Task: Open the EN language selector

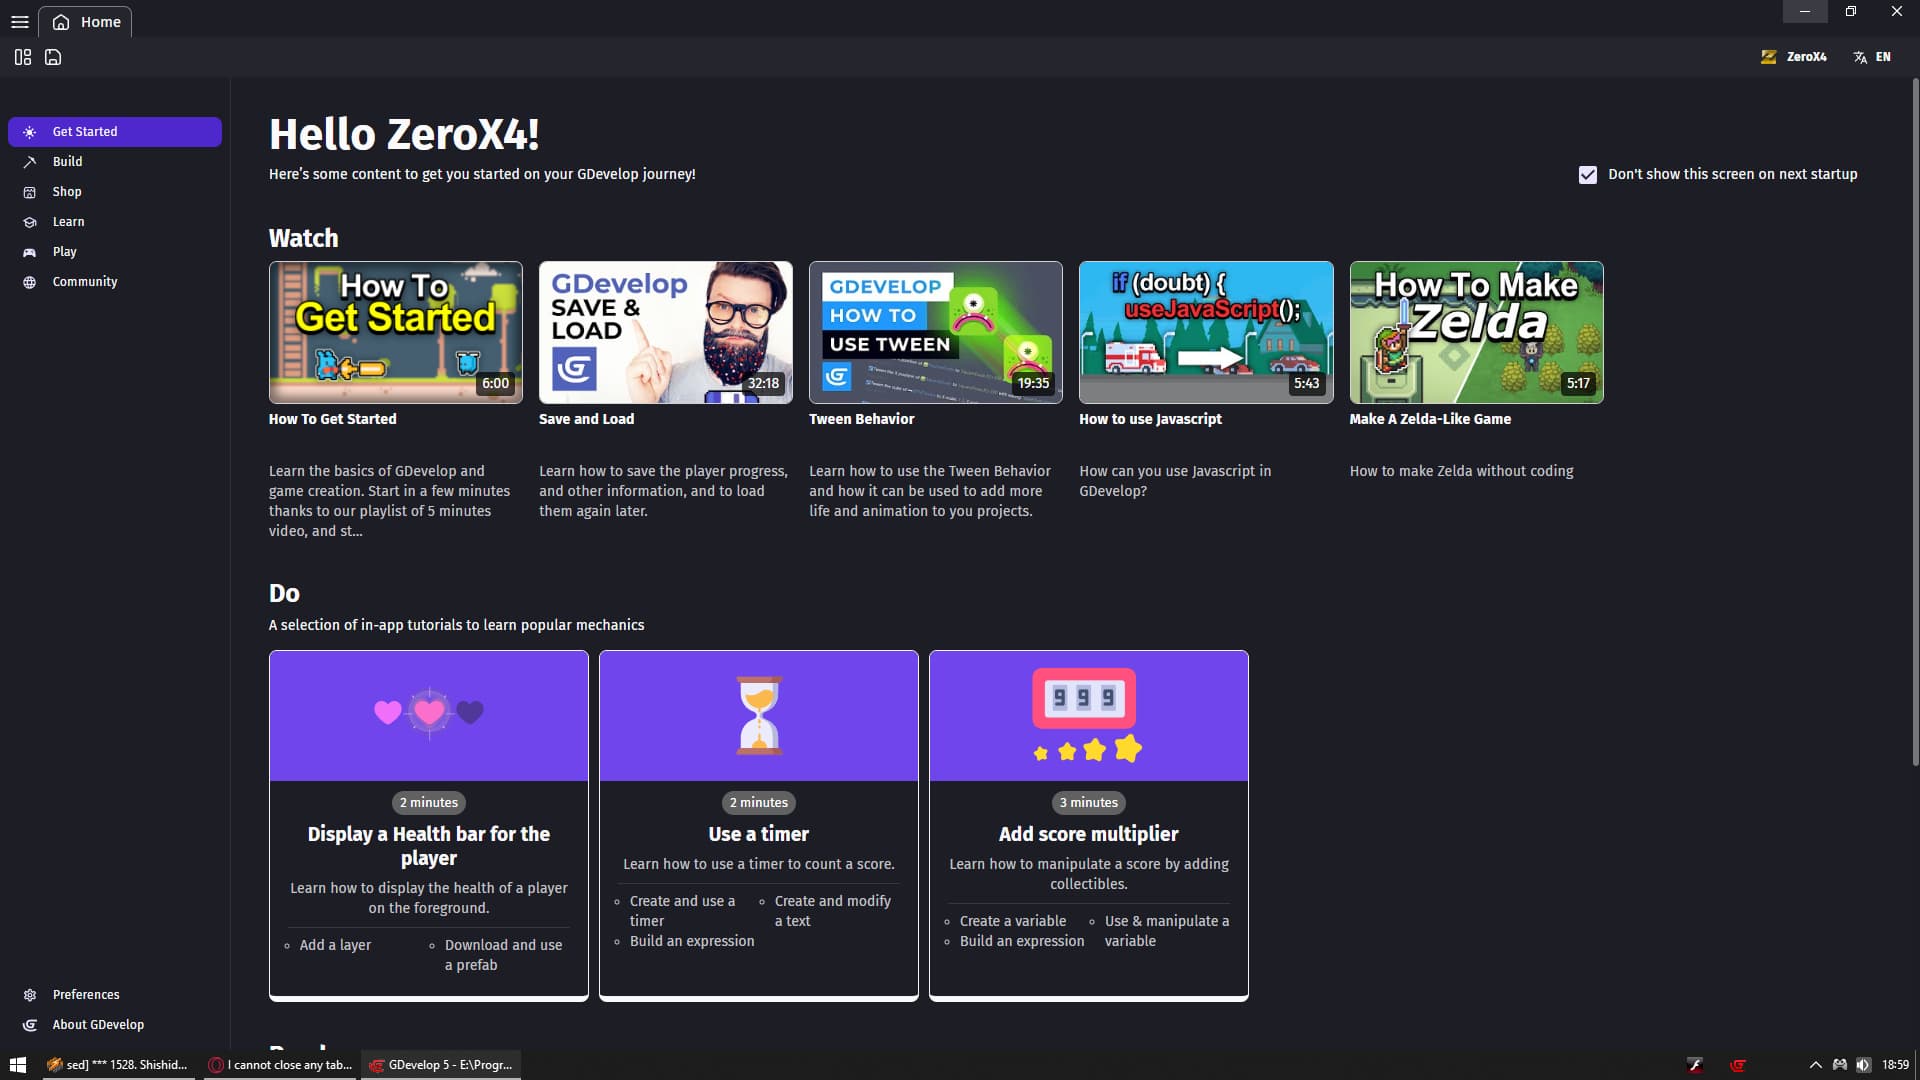Action: [1872, 57]
